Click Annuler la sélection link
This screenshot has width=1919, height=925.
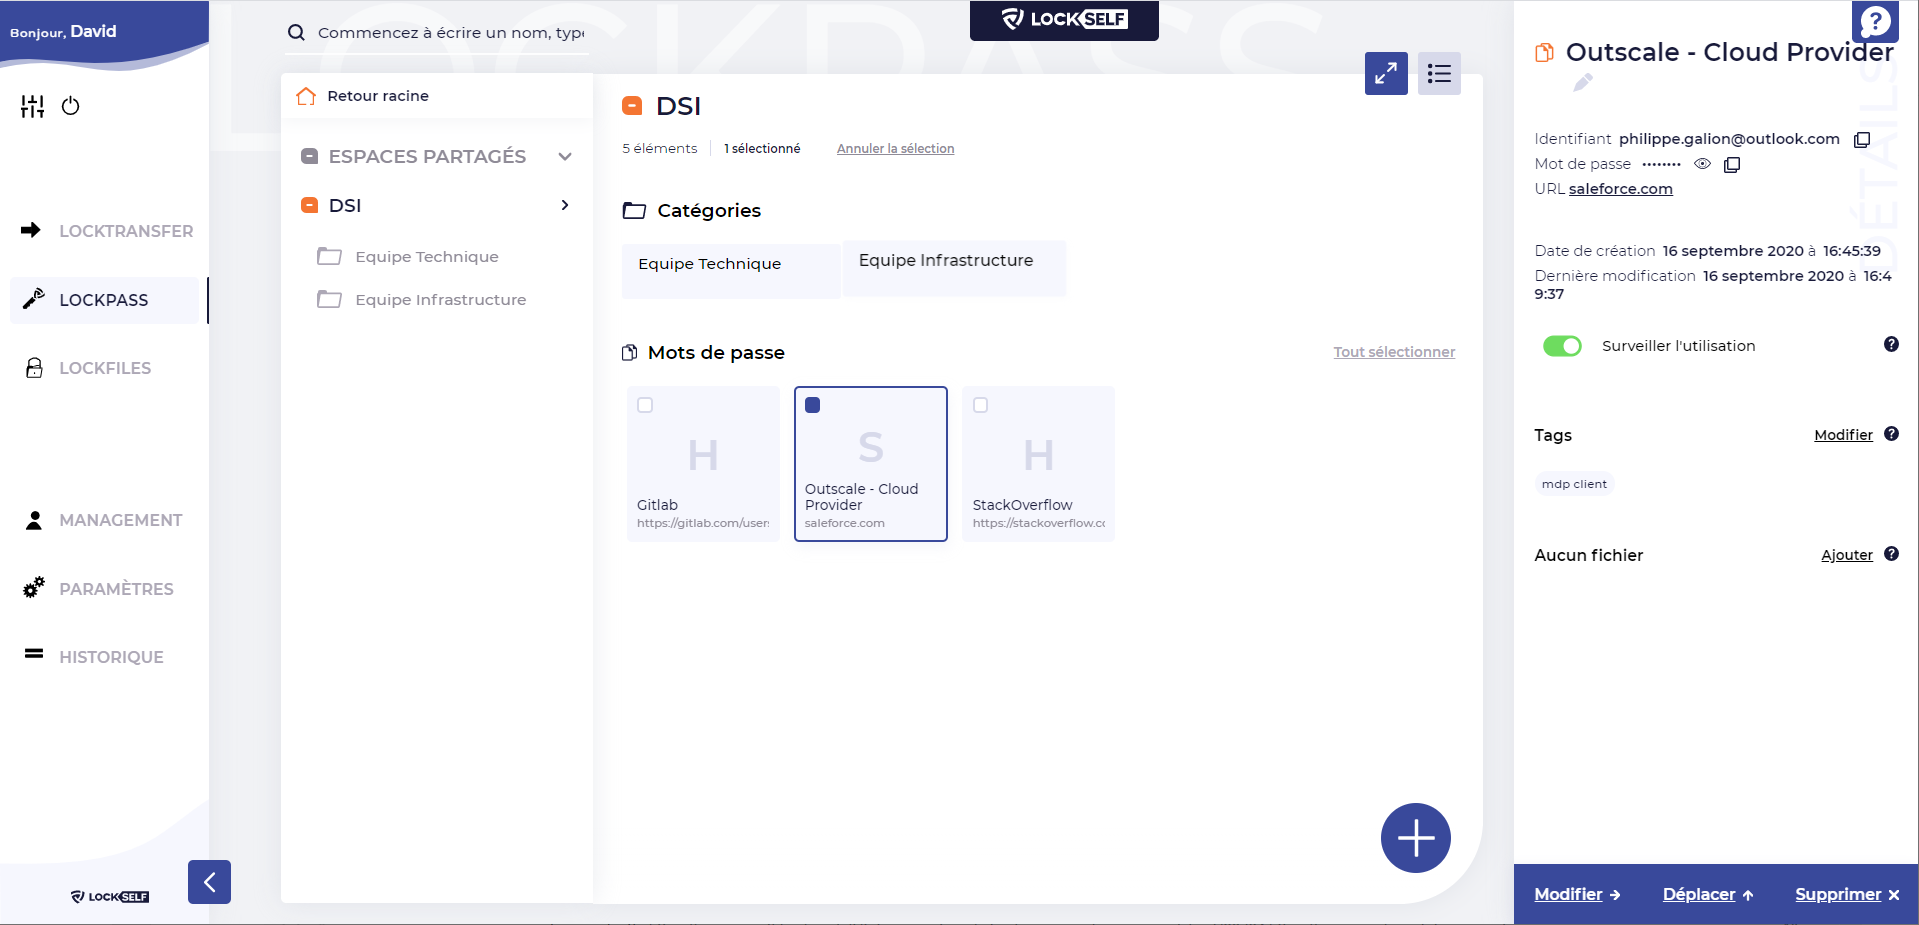(x=895, y=149)
